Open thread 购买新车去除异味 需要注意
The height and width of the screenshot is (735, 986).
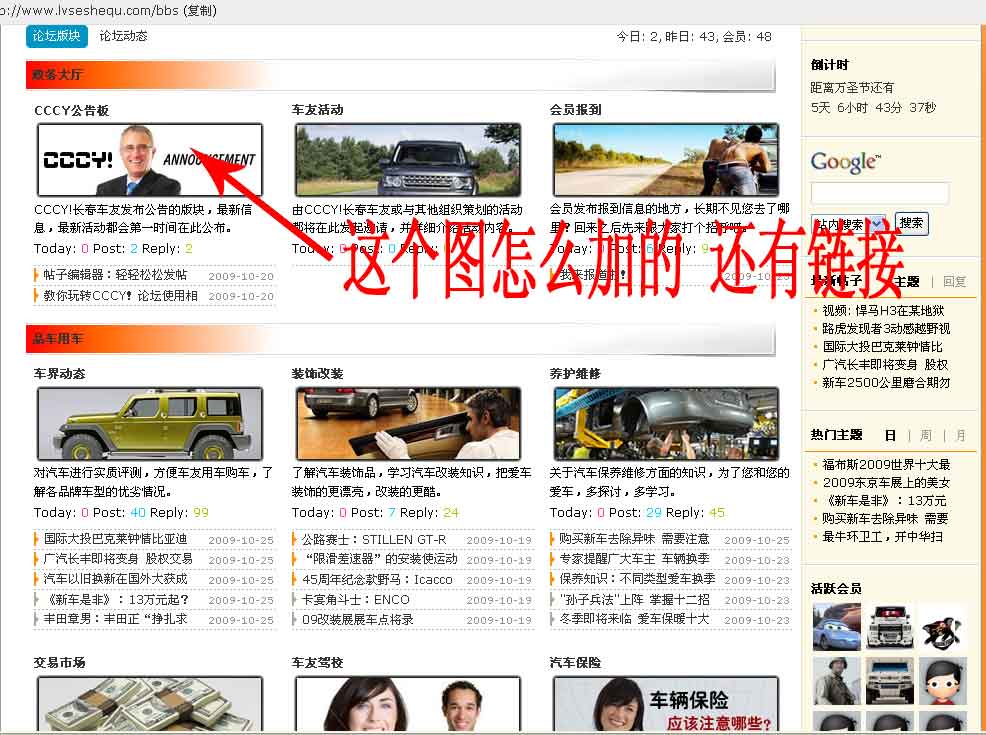click(x=634, y=539)
